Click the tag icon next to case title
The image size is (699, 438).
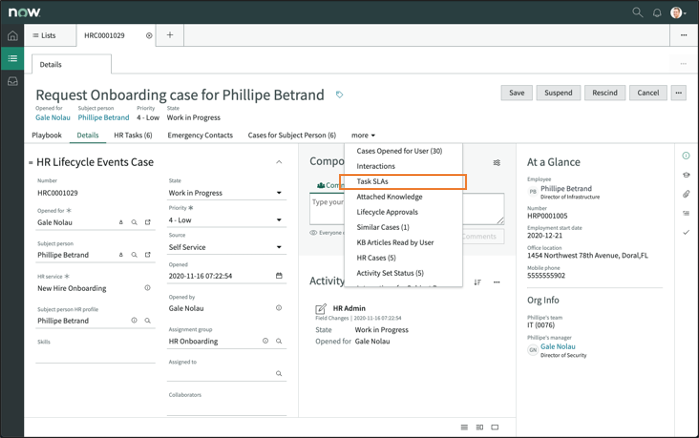pos(339,94)
